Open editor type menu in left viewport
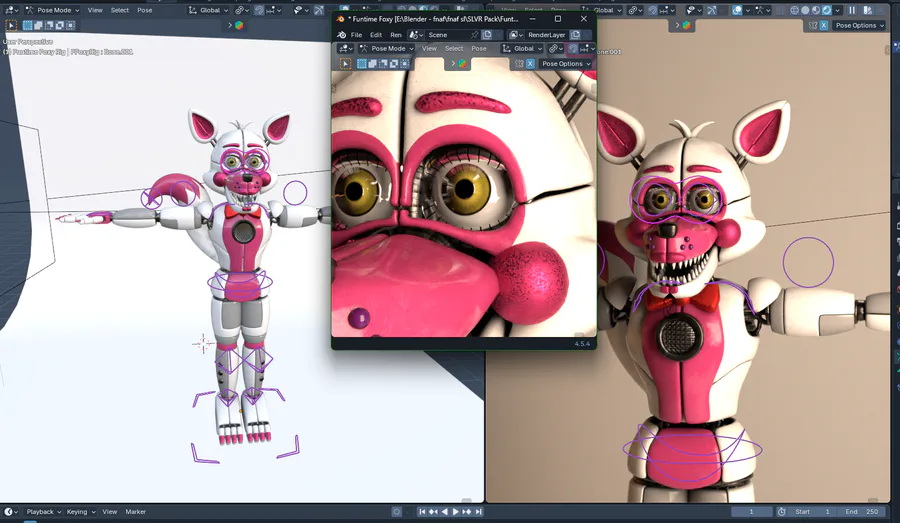Screen dimensions: 900x523 11,10
